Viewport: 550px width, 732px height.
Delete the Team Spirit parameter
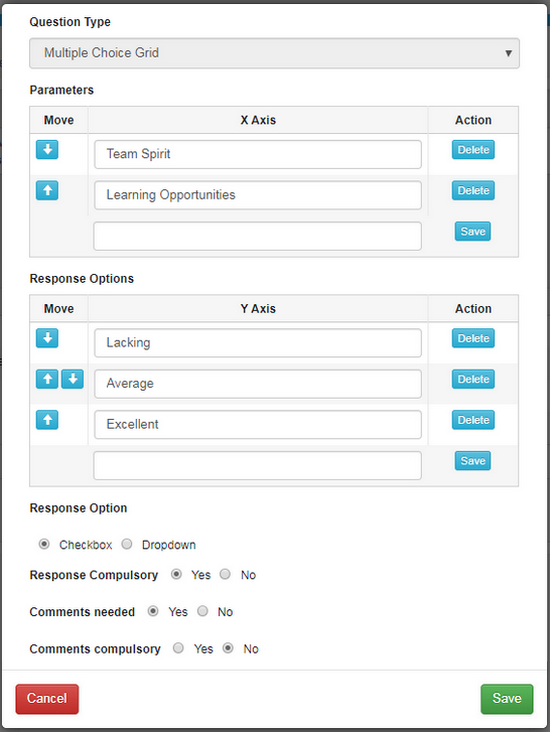(473, 150)
